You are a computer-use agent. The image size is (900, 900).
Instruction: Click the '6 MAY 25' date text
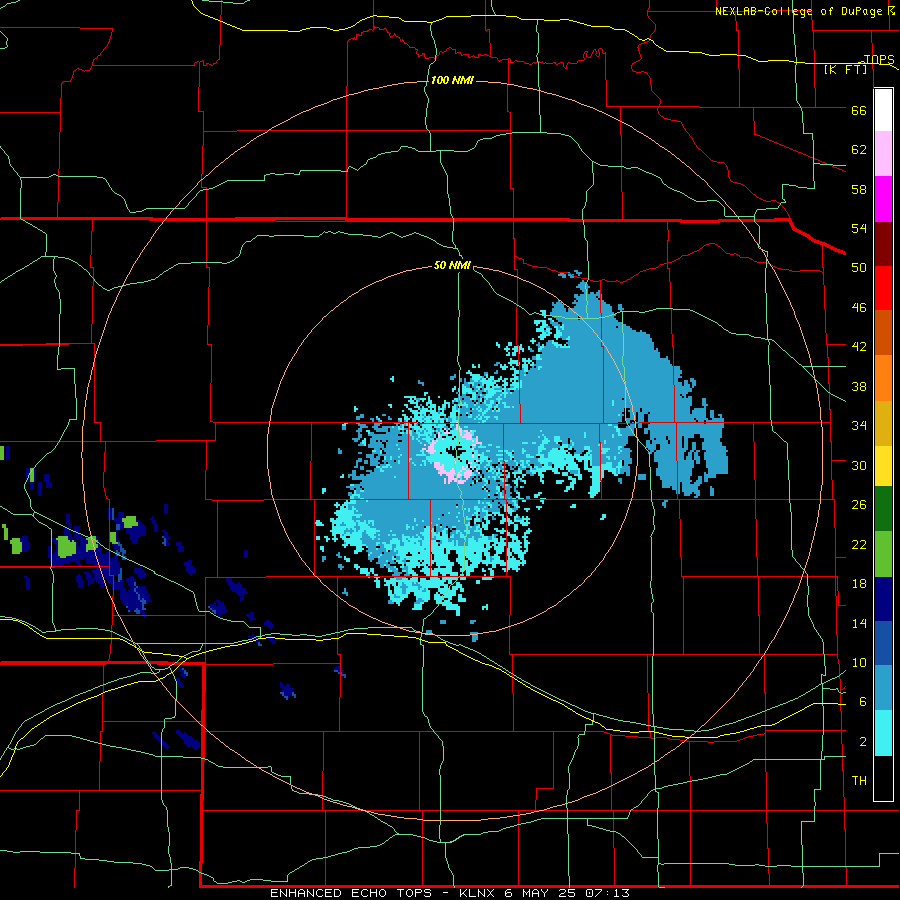click(x=540, y=893)
